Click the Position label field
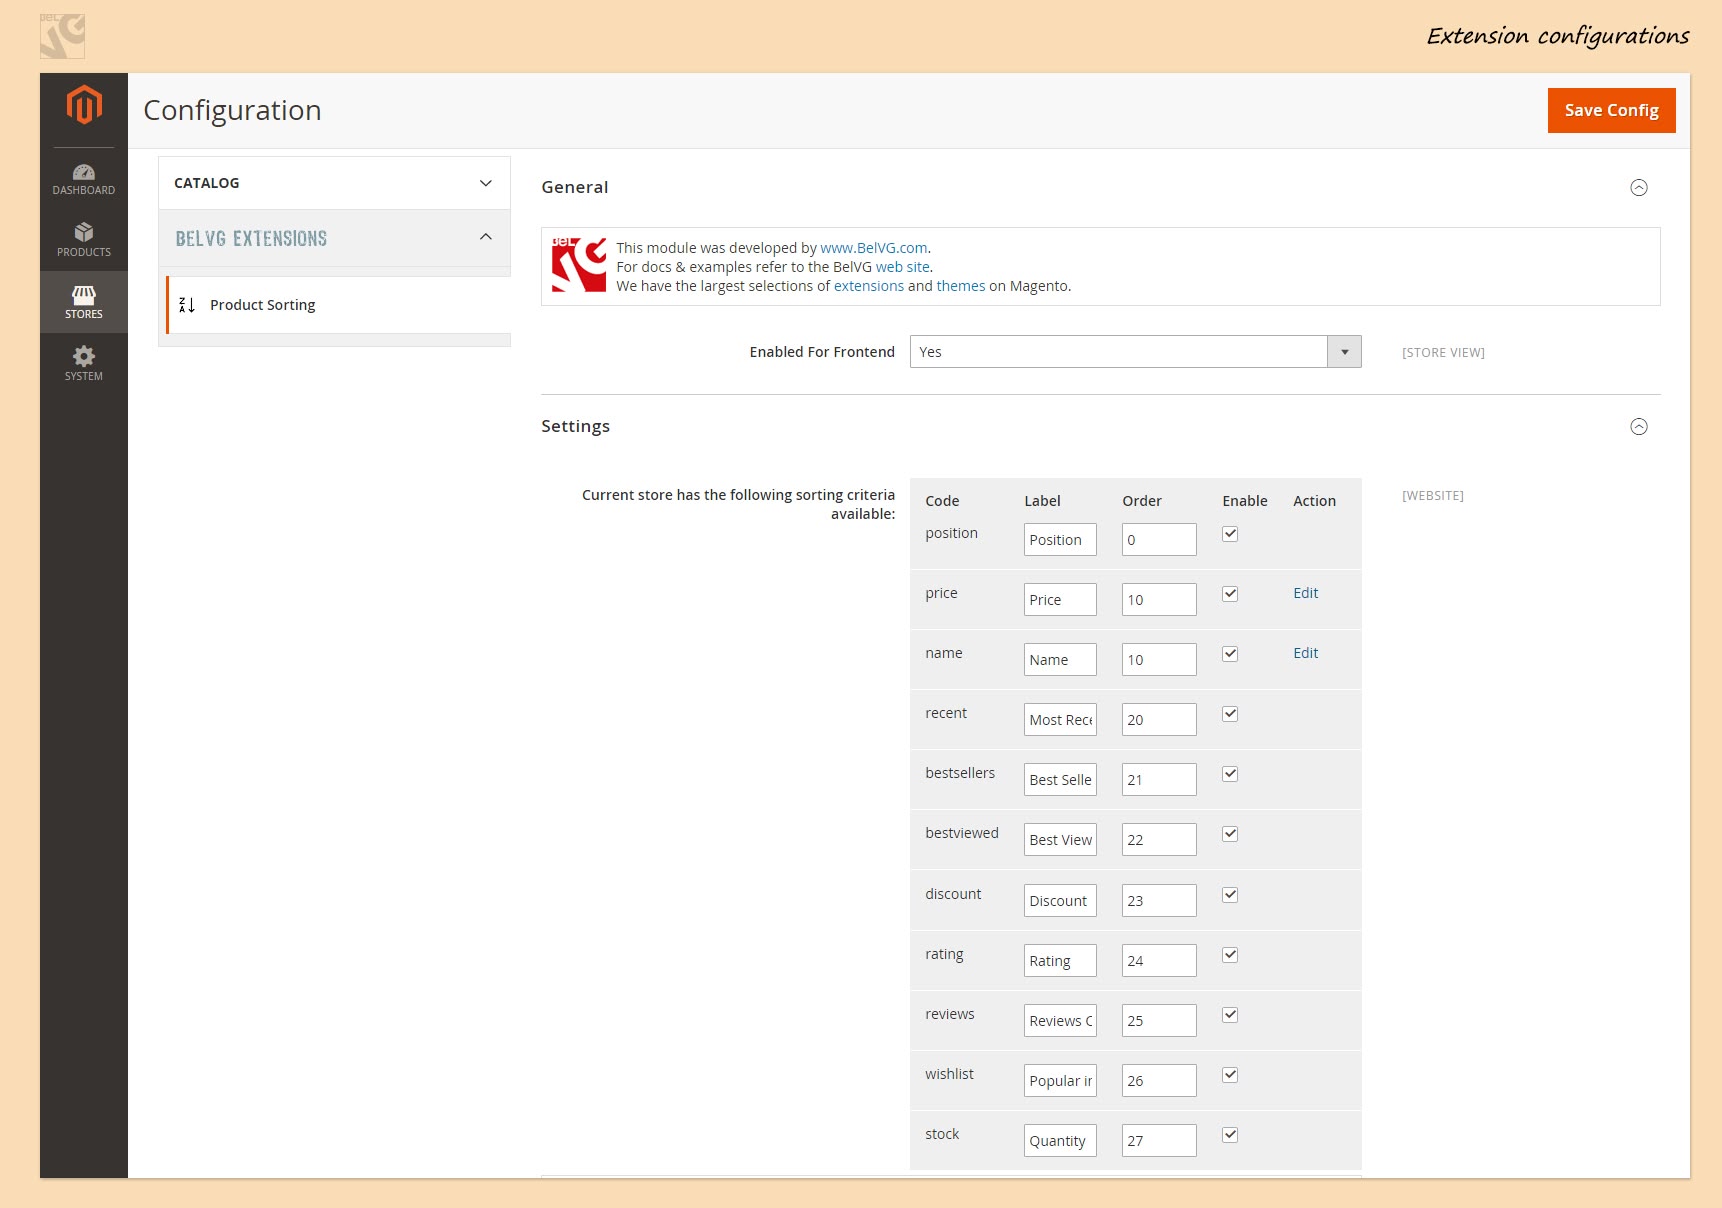This screenshot has height=1208, width=1722. coord(1060,540)
